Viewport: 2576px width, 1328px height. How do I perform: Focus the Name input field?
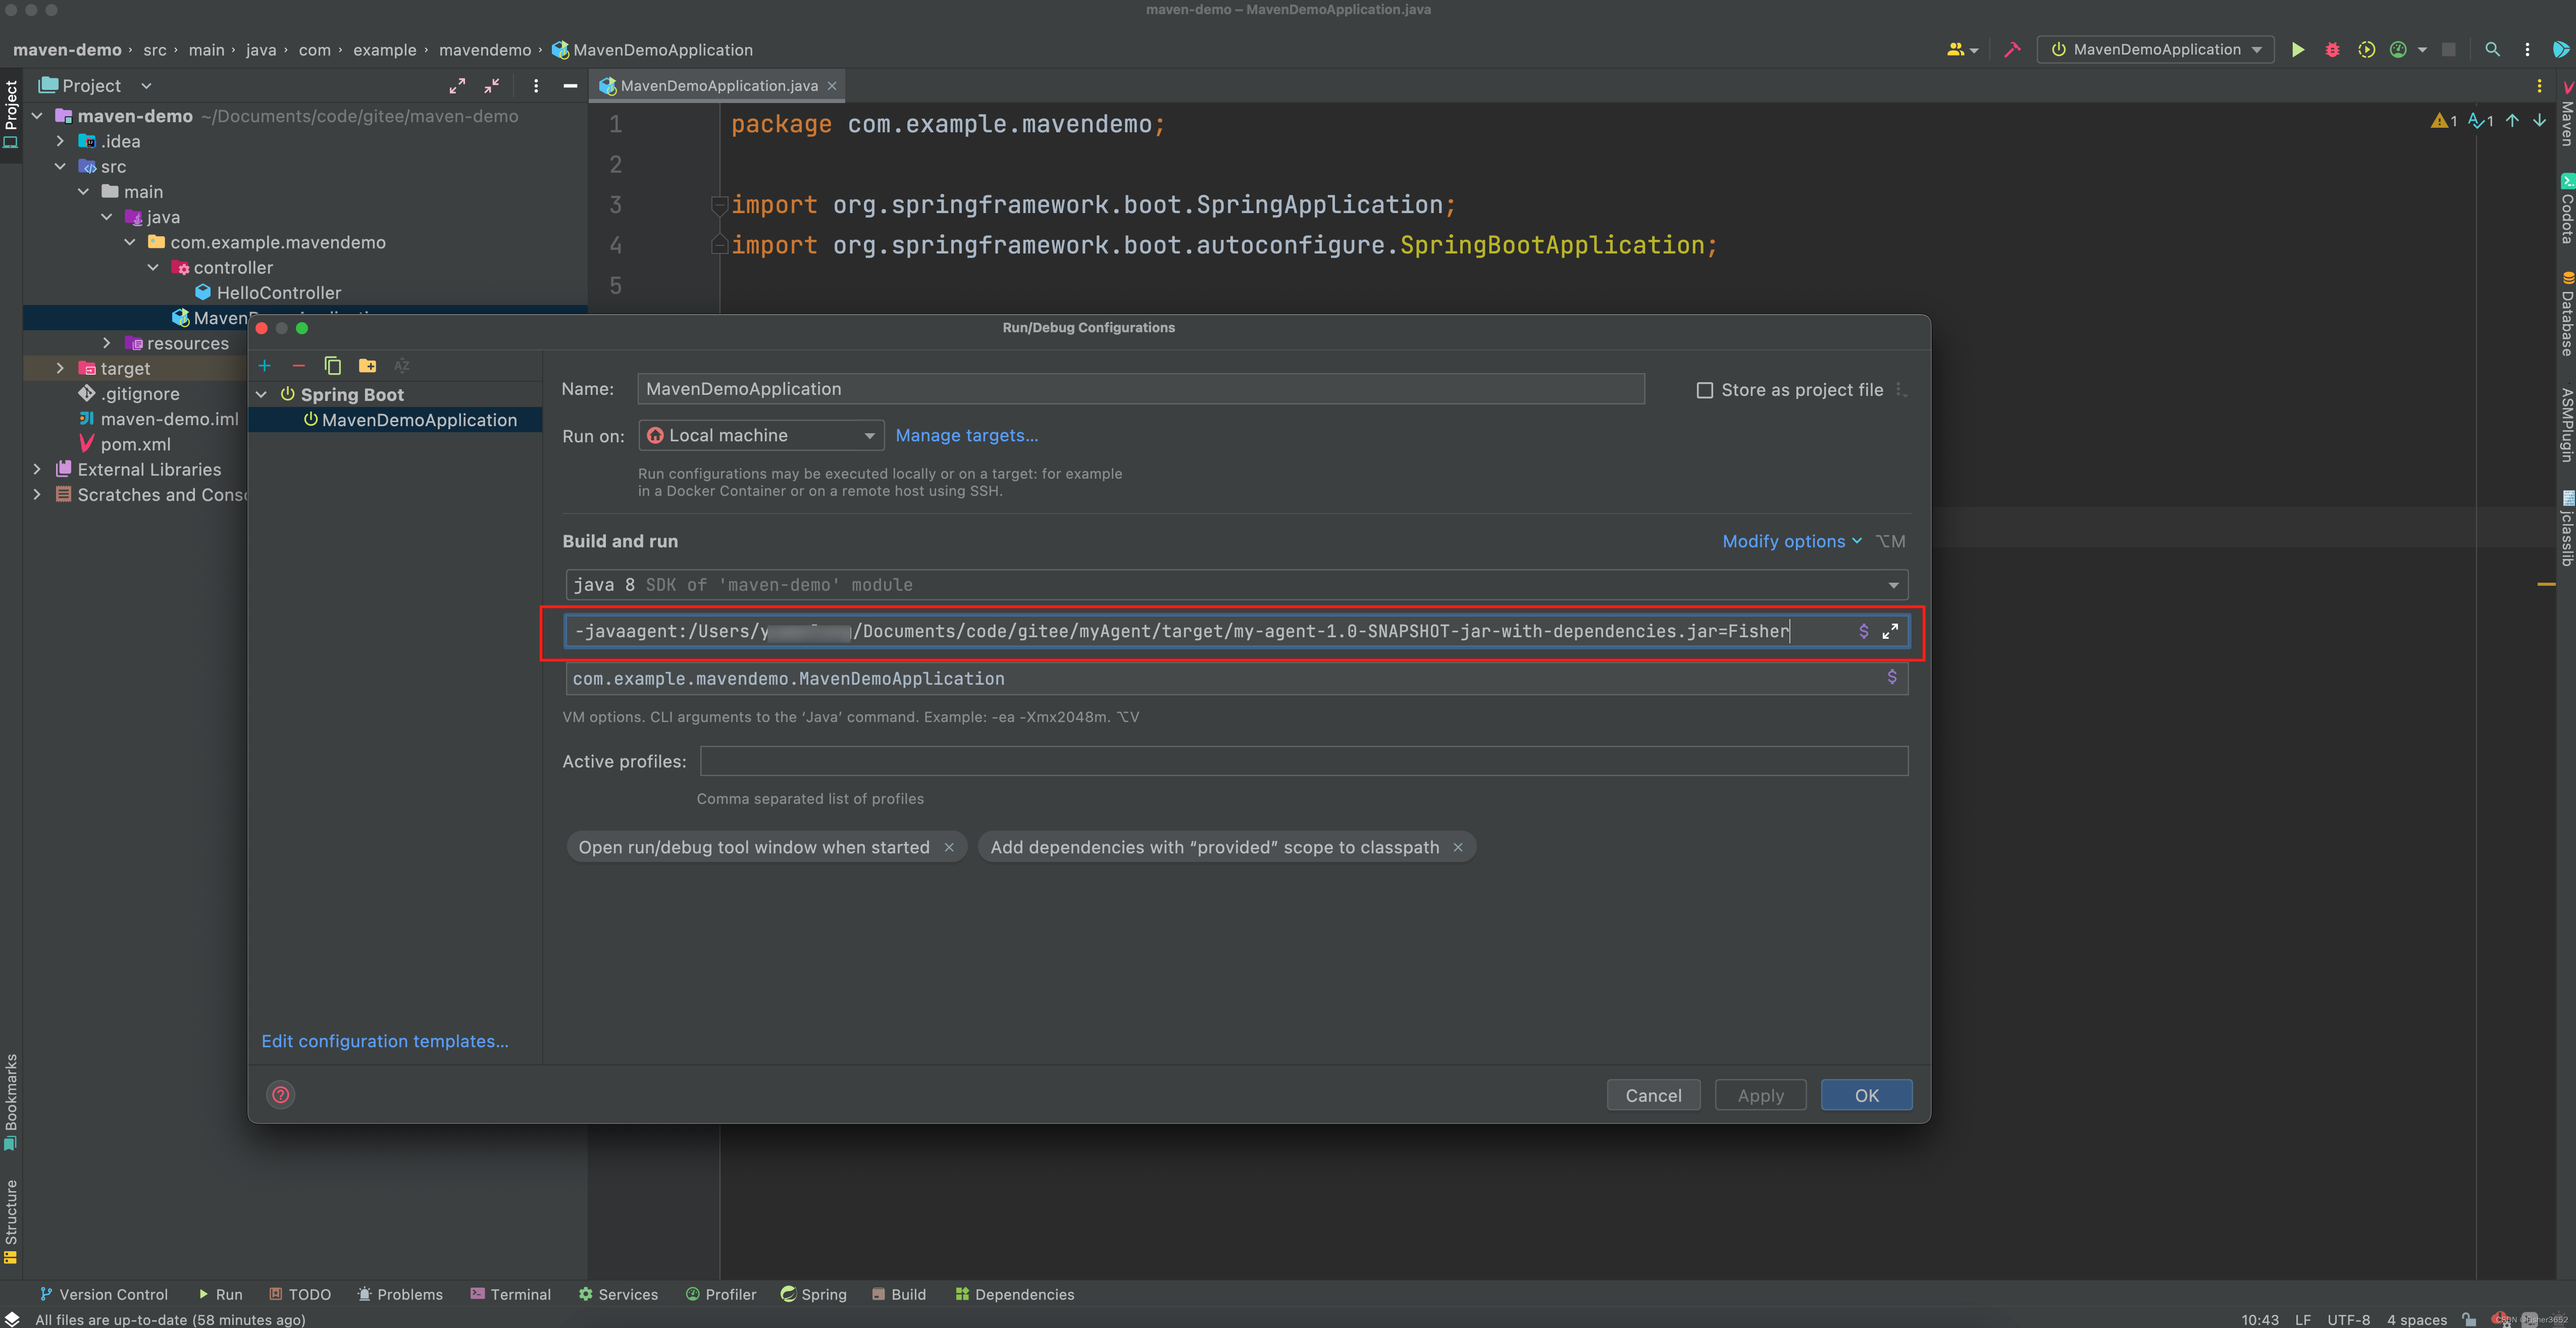1141,389
